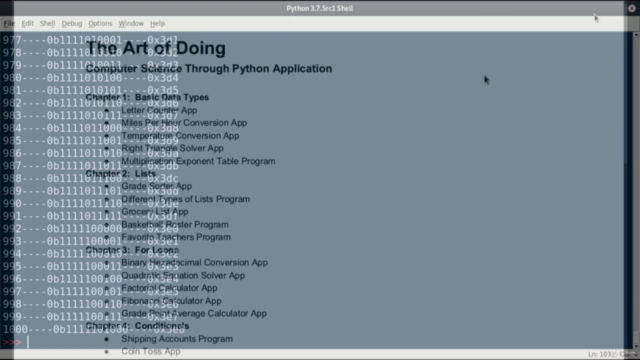This screenshot has width=640, height=360.
Task: Click 'Chapter 1: Basic Data Types' heading
Action: click(147, 97)
